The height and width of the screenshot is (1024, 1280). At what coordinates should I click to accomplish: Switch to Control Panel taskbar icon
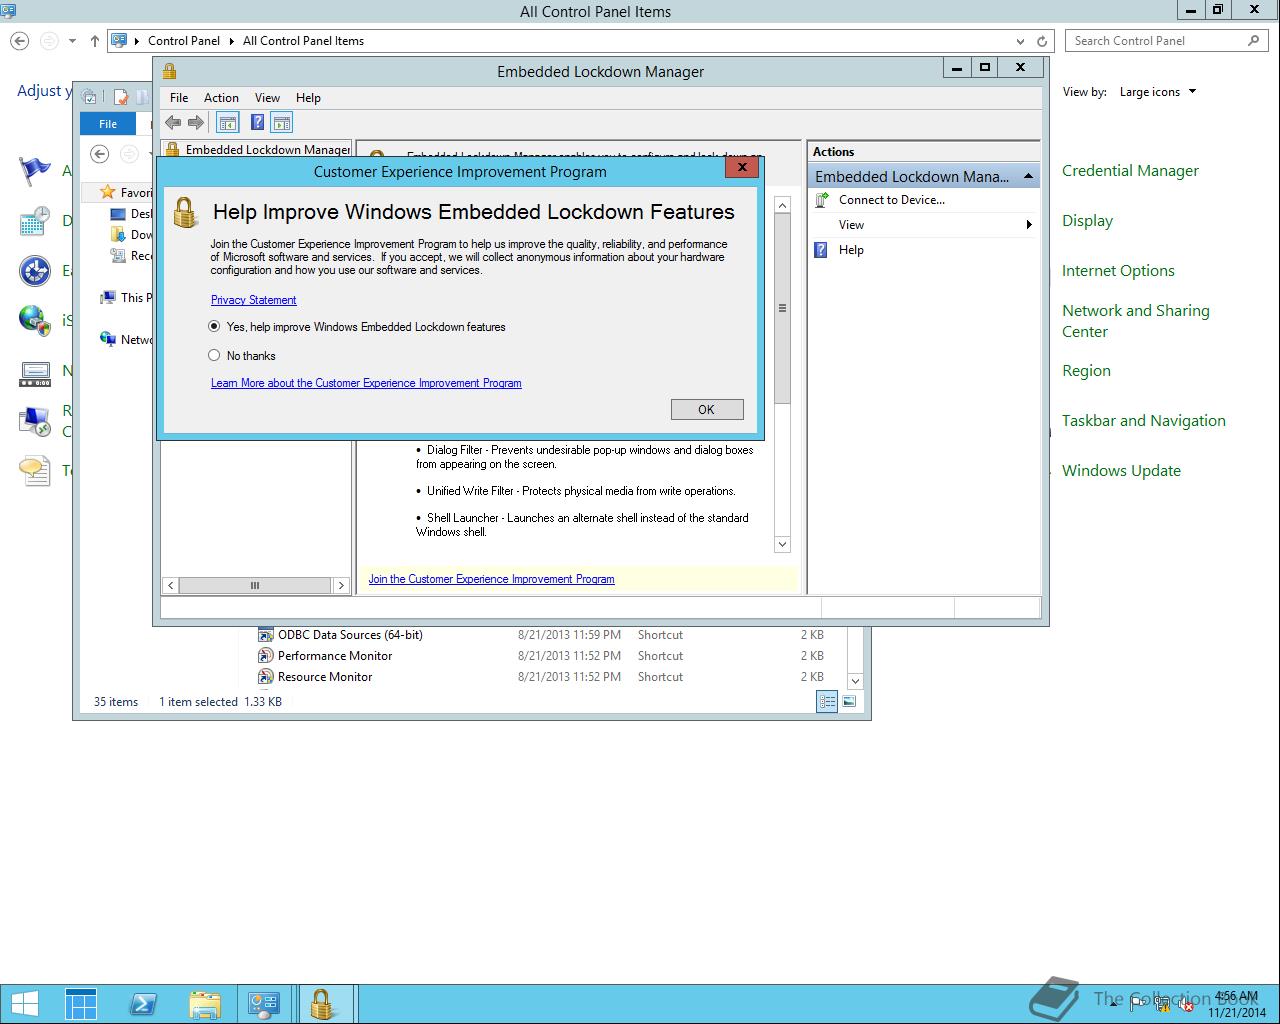(x=264, y=1004)
